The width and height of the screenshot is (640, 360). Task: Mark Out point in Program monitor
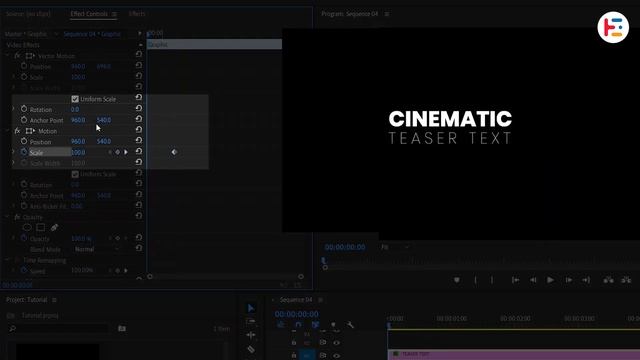pos(492,280)
